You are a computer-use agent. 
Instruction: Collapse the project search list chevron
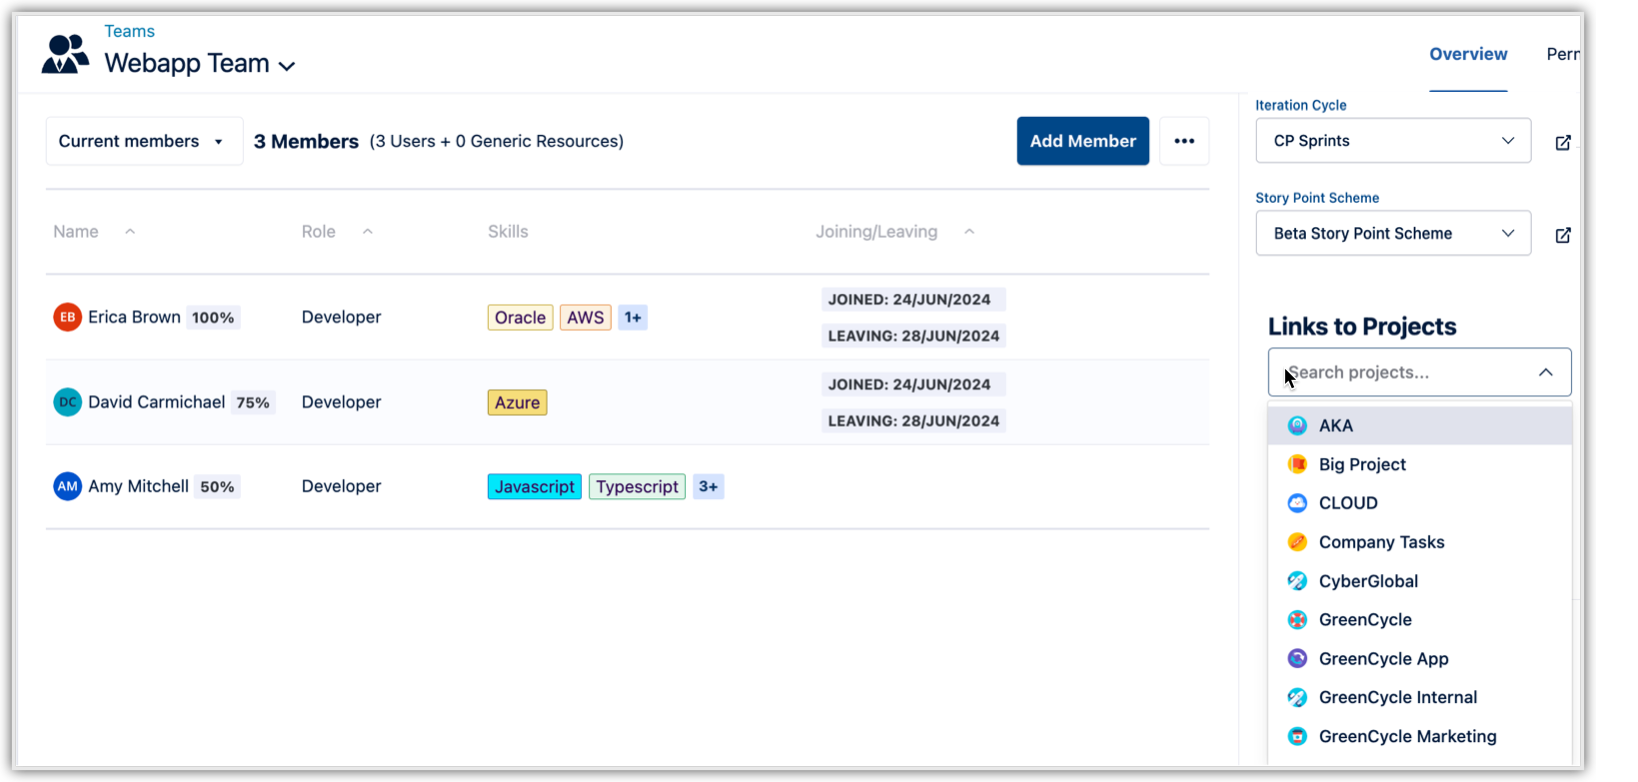[x=1545, y=372]
